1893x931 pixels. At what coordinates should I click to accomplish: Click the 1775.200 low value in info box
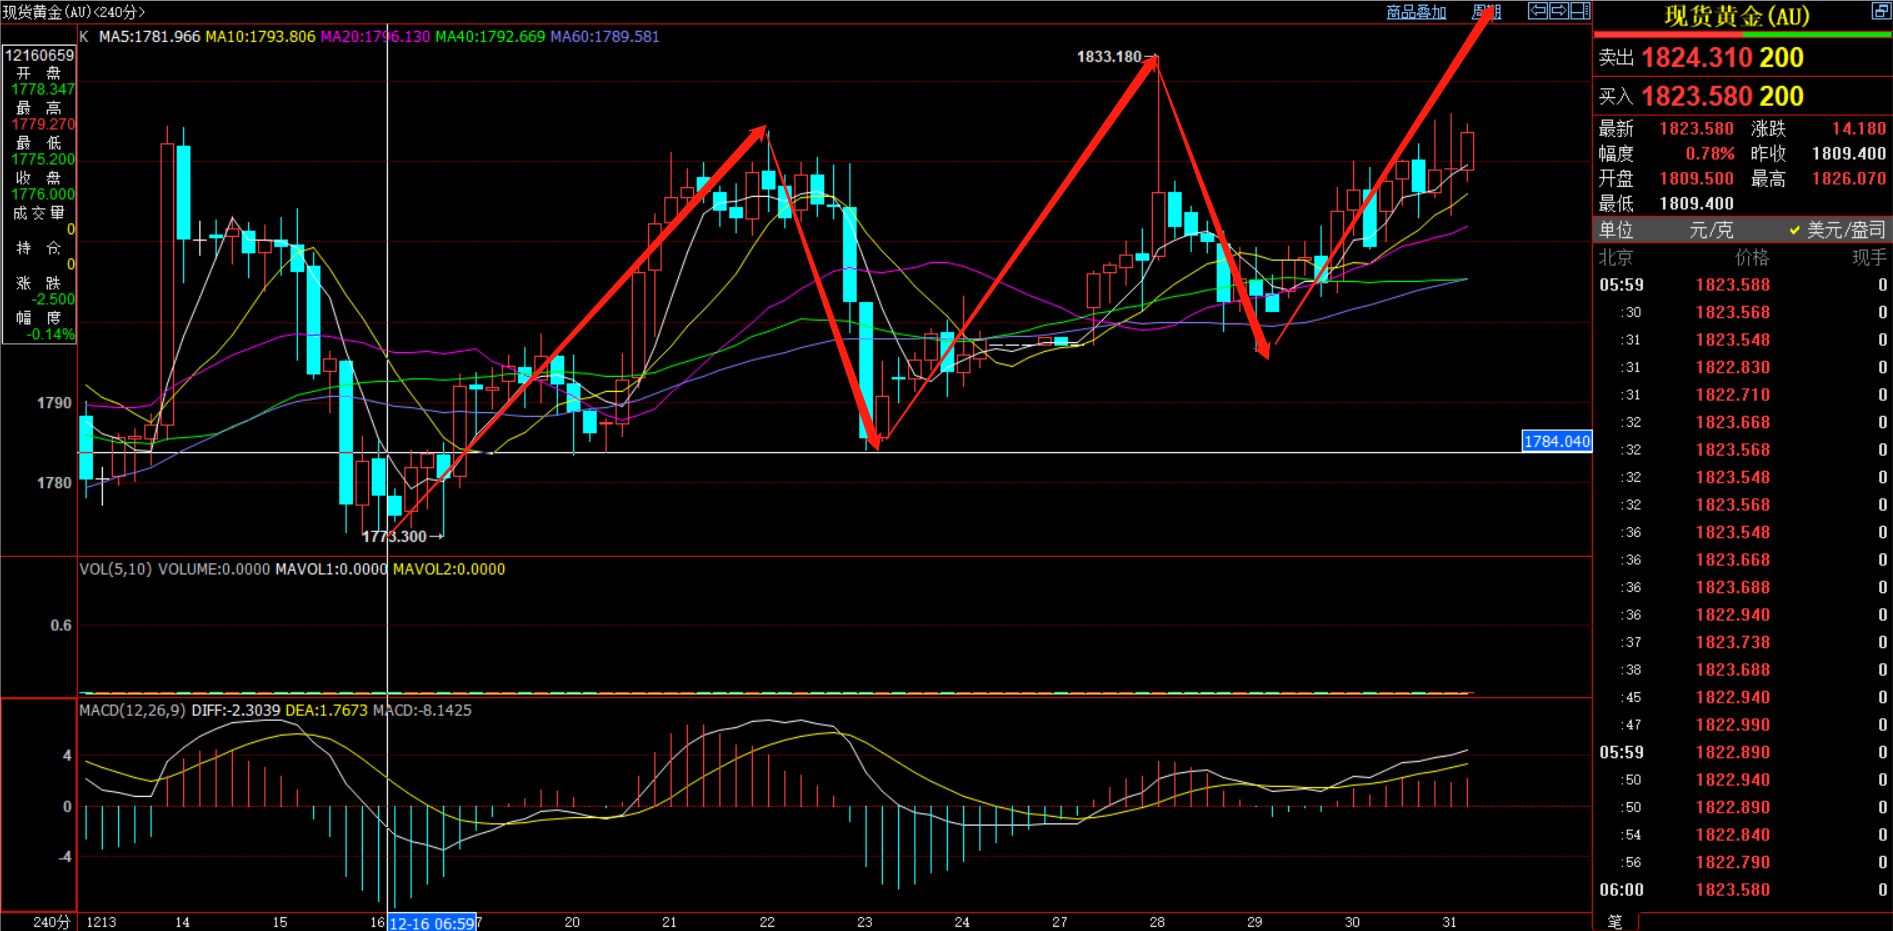pos(43,160)
